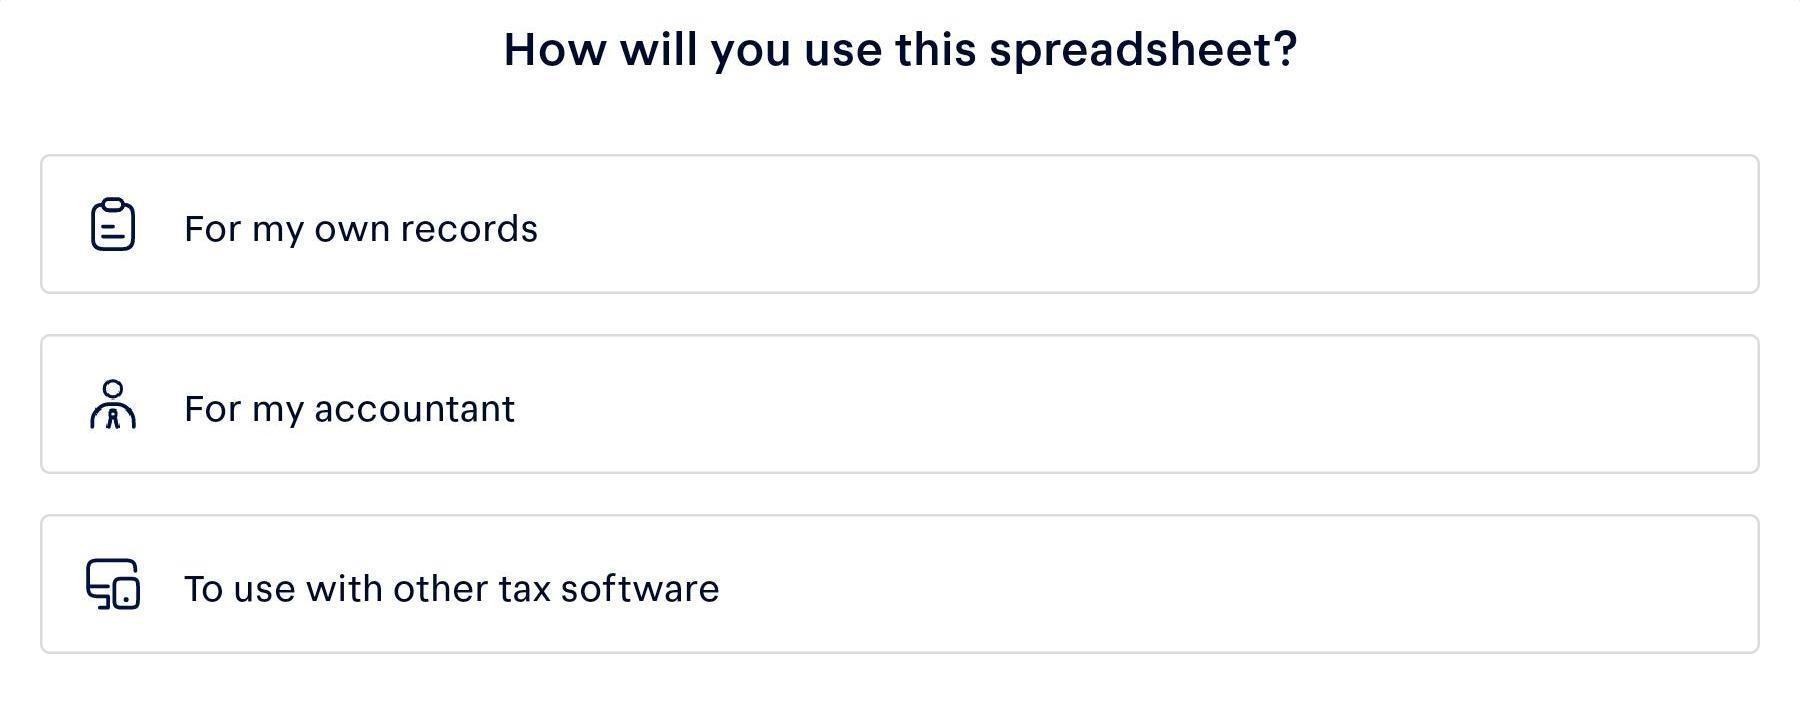Click empty space inside the own records card
The image size is (1800, 717).
1150,224
